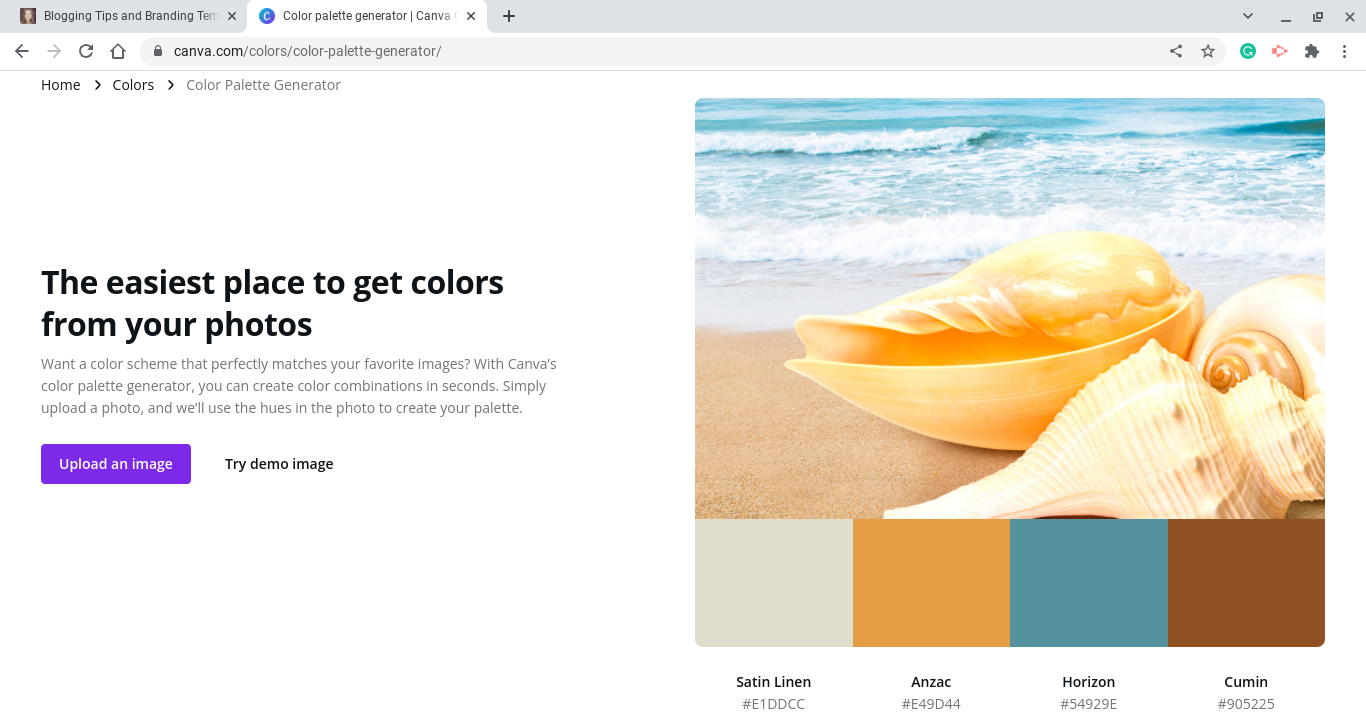Click the Anzac color name
Viewport: 1366px width, 720px height.
[x=931, y=682]
